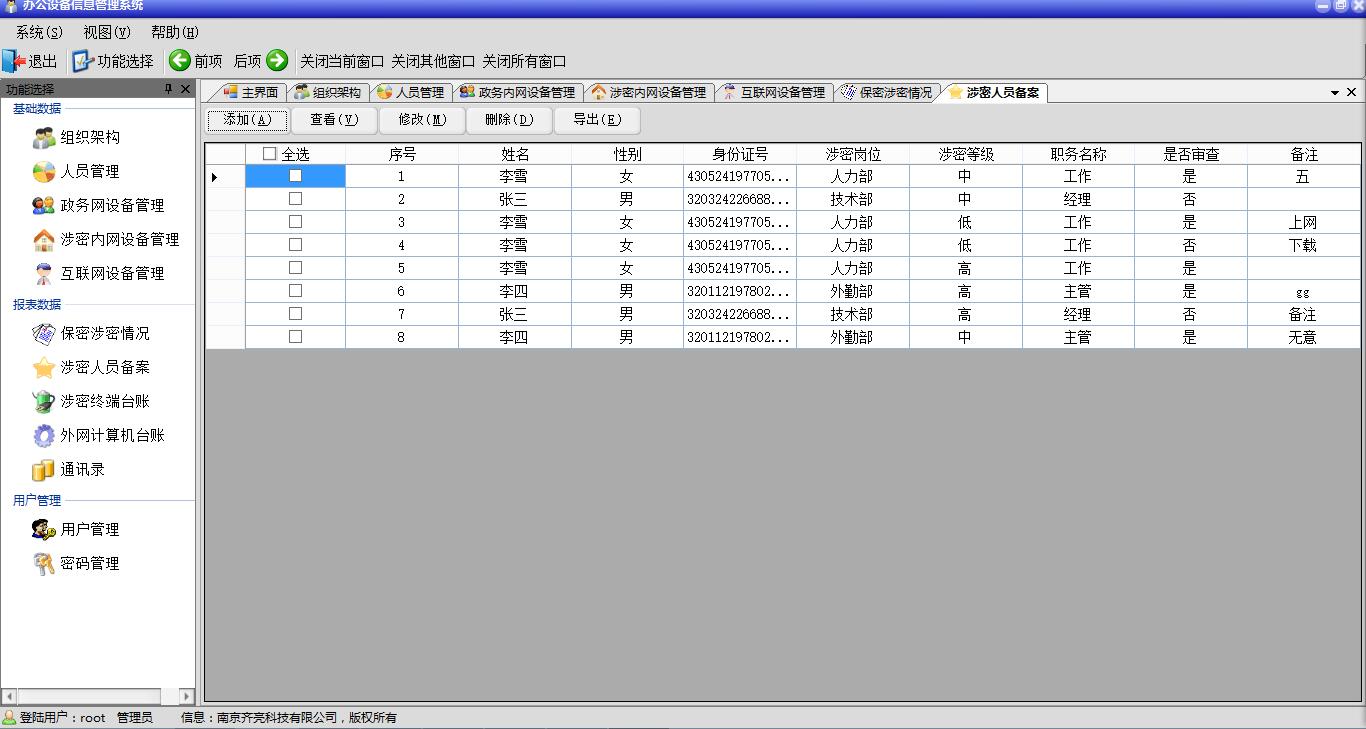
Task: Click the 组织架构 icon in sidebar
Action: point(43,138)
